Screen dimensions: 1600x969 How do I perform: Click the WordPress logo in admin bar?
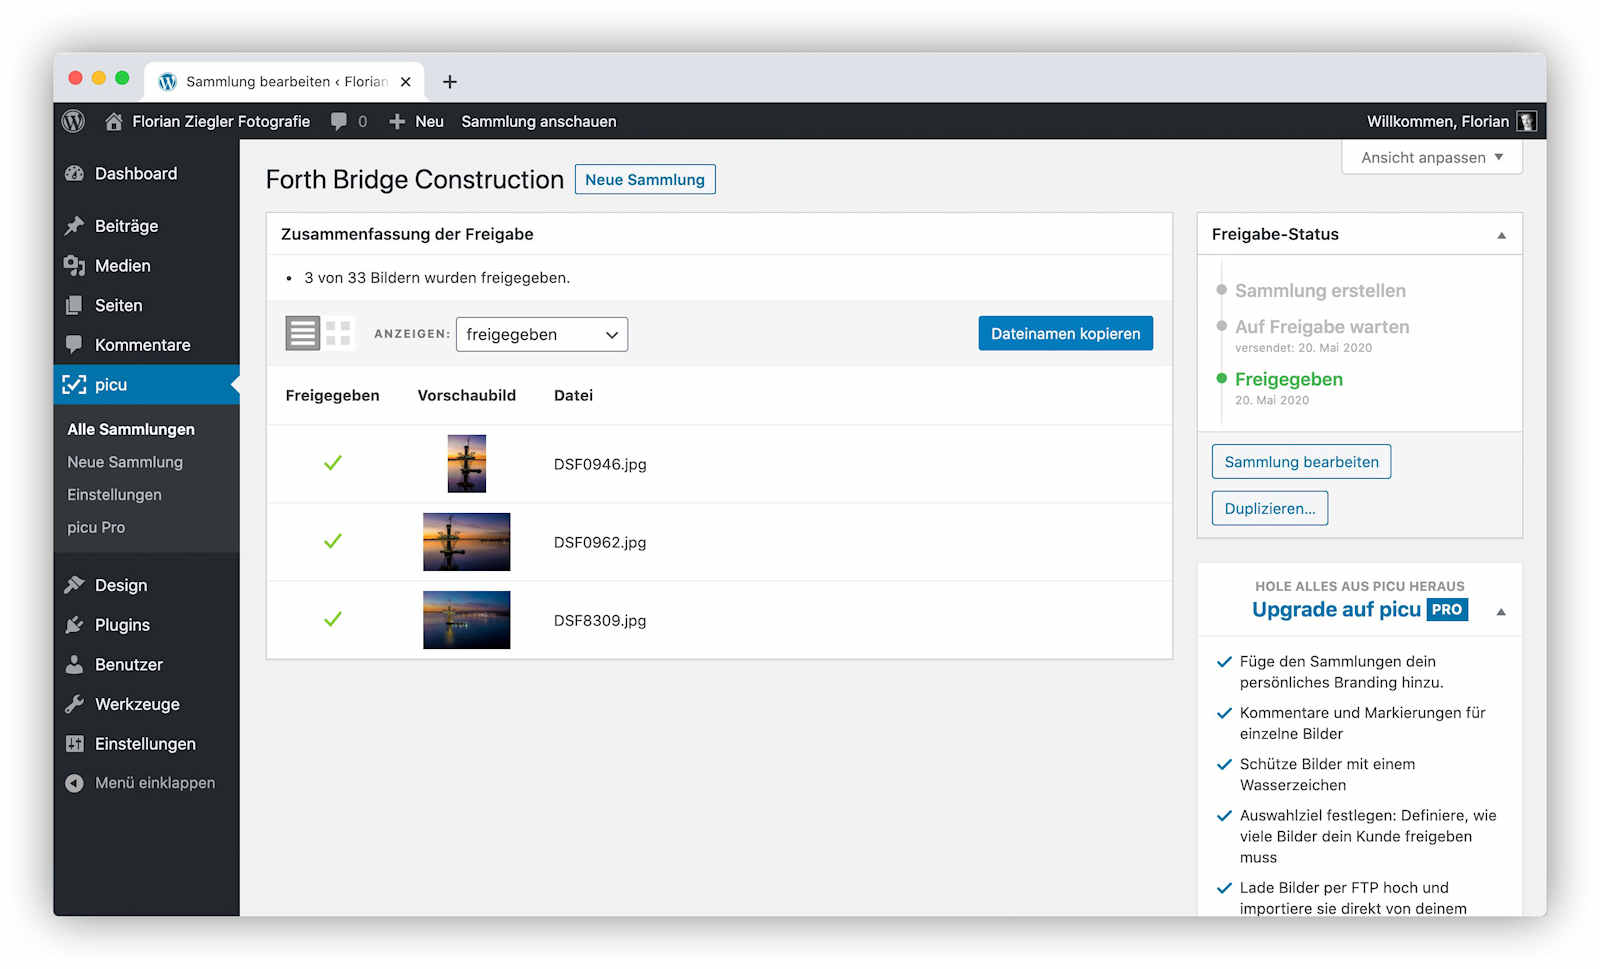pyautogui.click(x=73, y=121)
